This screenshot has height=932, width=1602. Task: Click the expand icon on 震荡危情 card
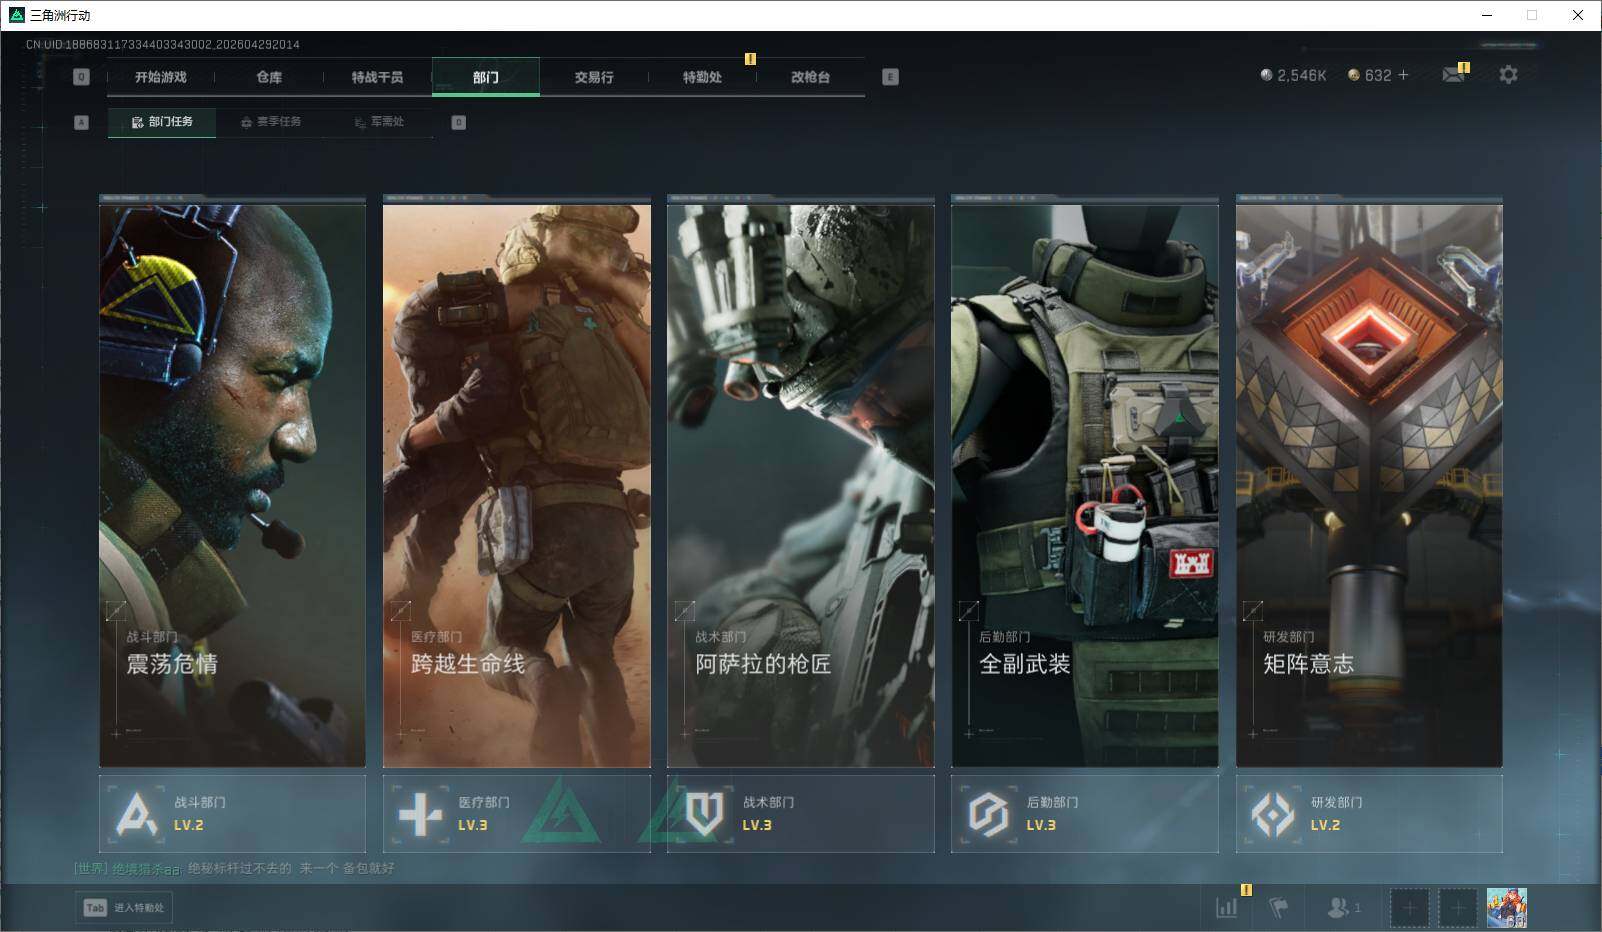click(117, 610)
